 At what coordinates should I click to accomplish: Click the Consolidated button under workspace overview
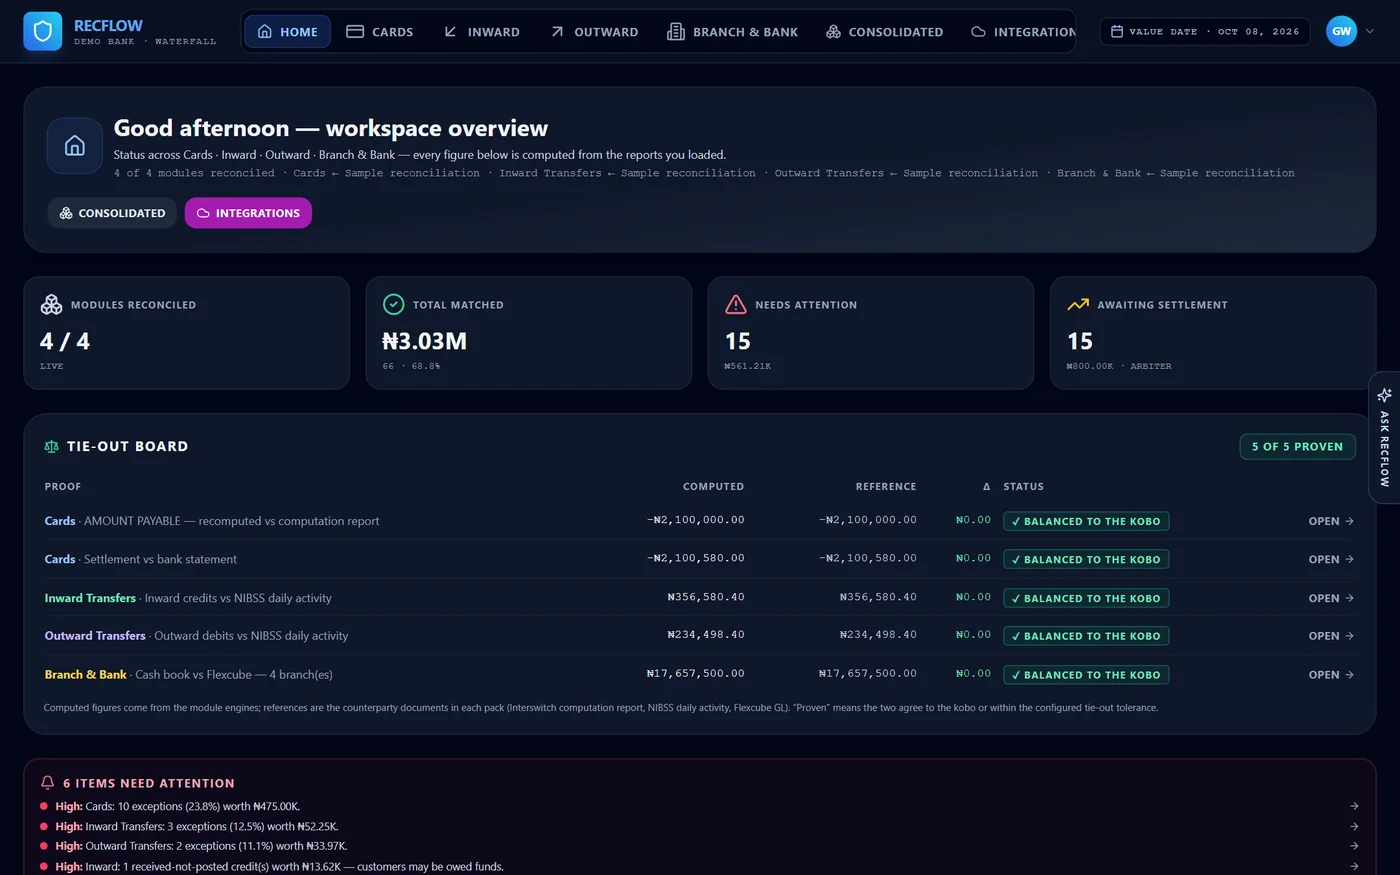tap(112, 213)
